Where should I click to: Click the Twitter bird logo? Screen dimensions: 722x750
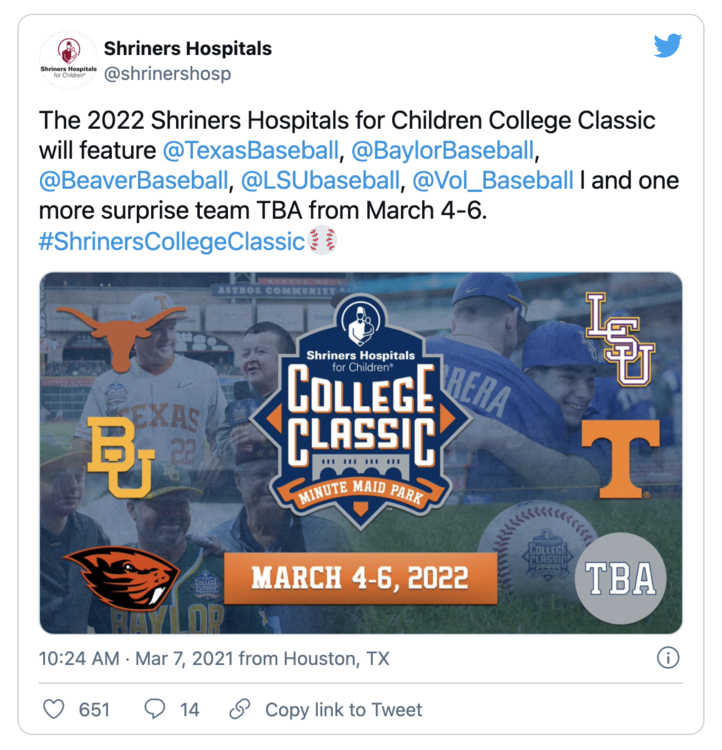[667, 46]
